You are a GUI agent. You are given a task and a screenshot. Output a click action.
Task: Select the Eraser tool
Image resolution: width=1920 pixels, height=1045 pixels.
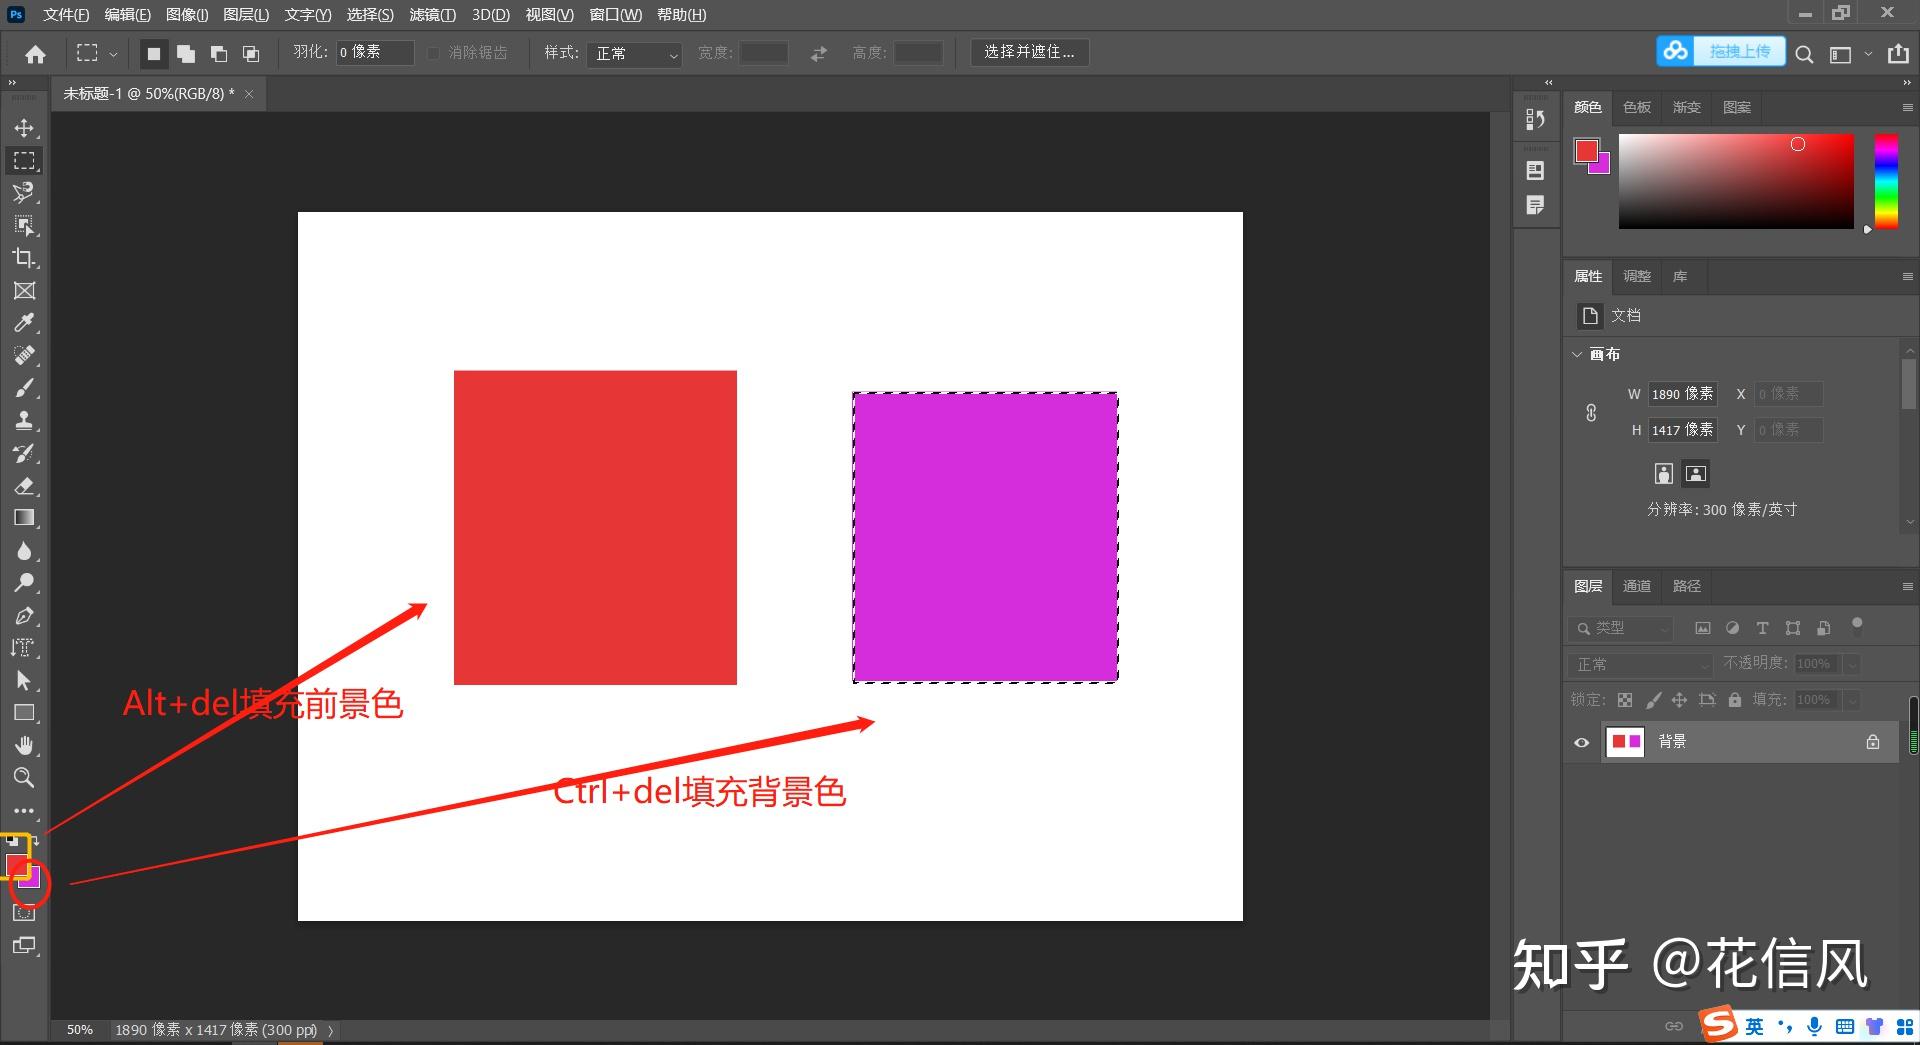click(x=24, y=486)
